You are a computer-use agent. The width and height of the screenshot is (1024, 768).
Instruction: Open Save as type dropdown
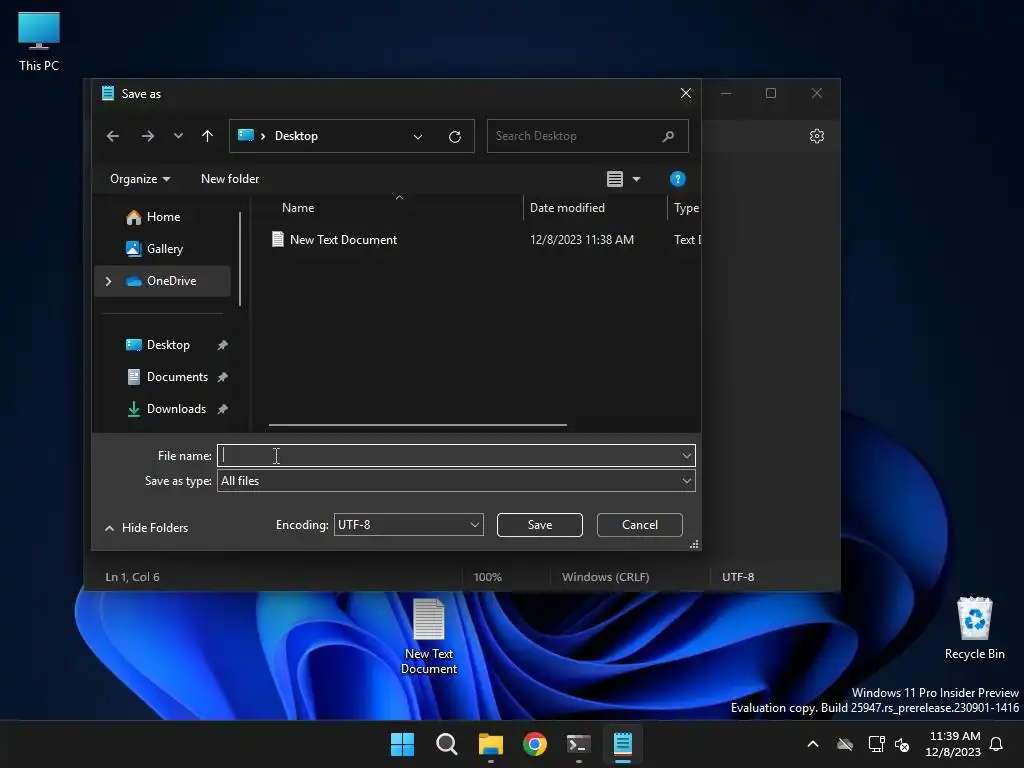(456, 481)
